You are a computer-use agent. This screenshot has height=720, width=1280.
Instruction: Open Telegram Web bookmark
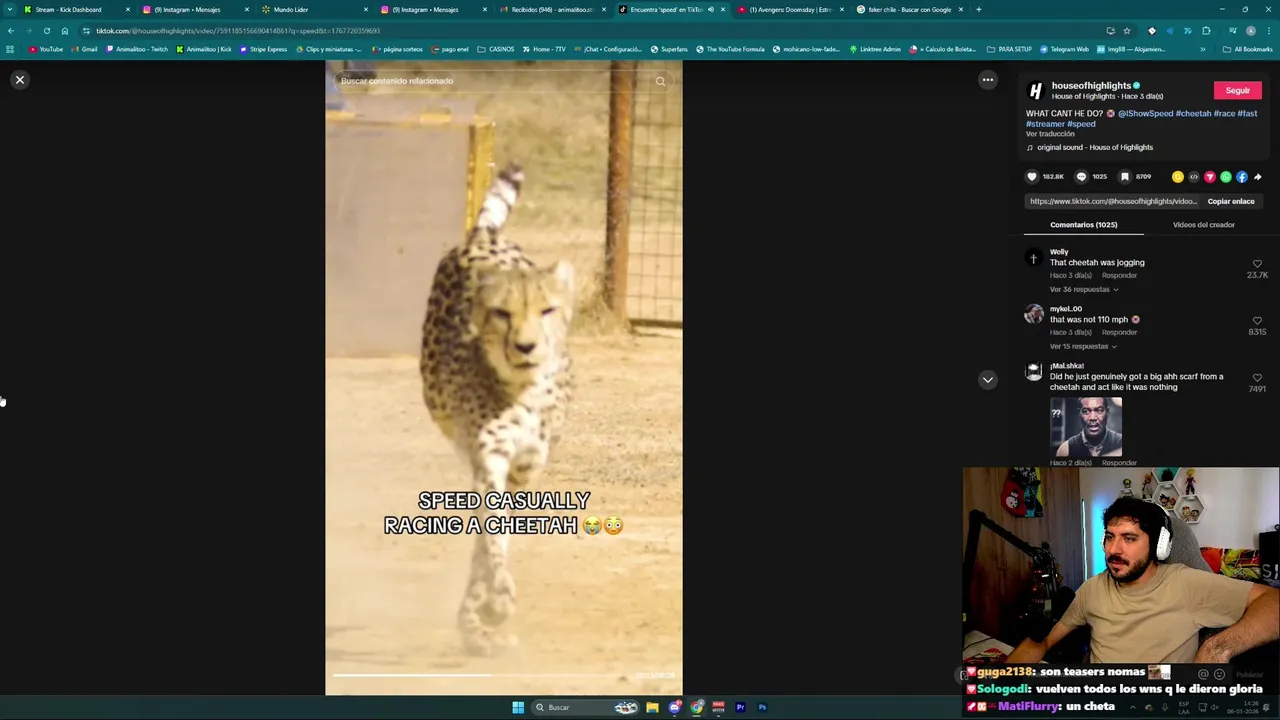pos(1064,49)
